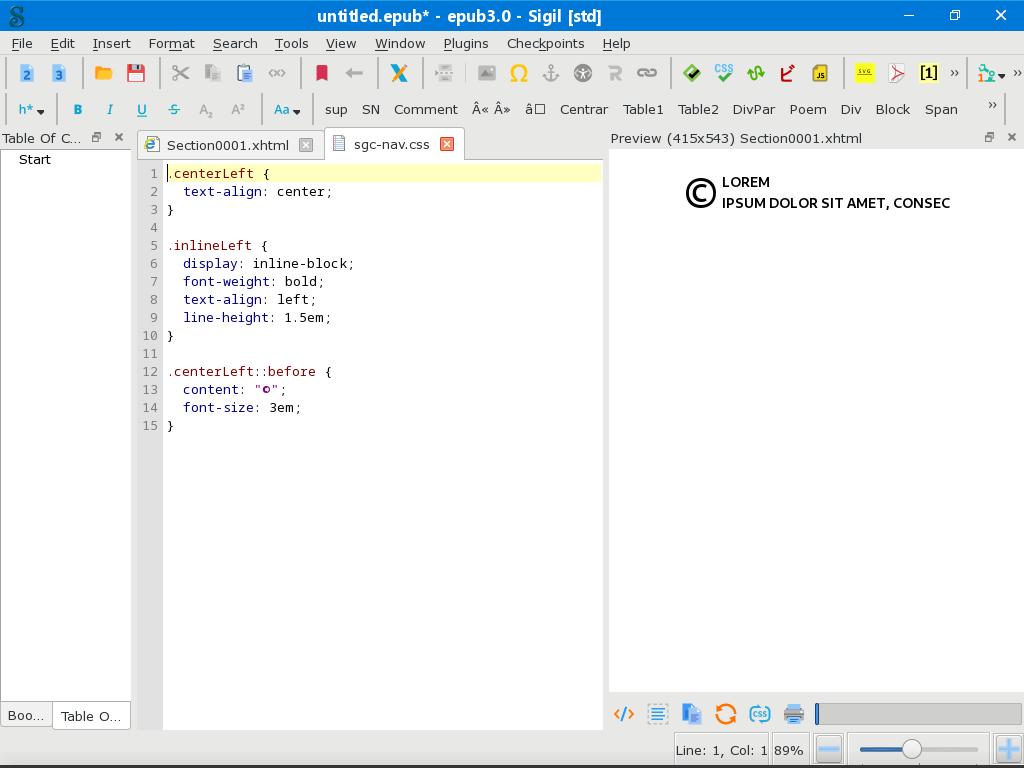The height and width of the screenshot is (768, 1024).
Task: Toggle Italic formatting
Action: [110, 109]
